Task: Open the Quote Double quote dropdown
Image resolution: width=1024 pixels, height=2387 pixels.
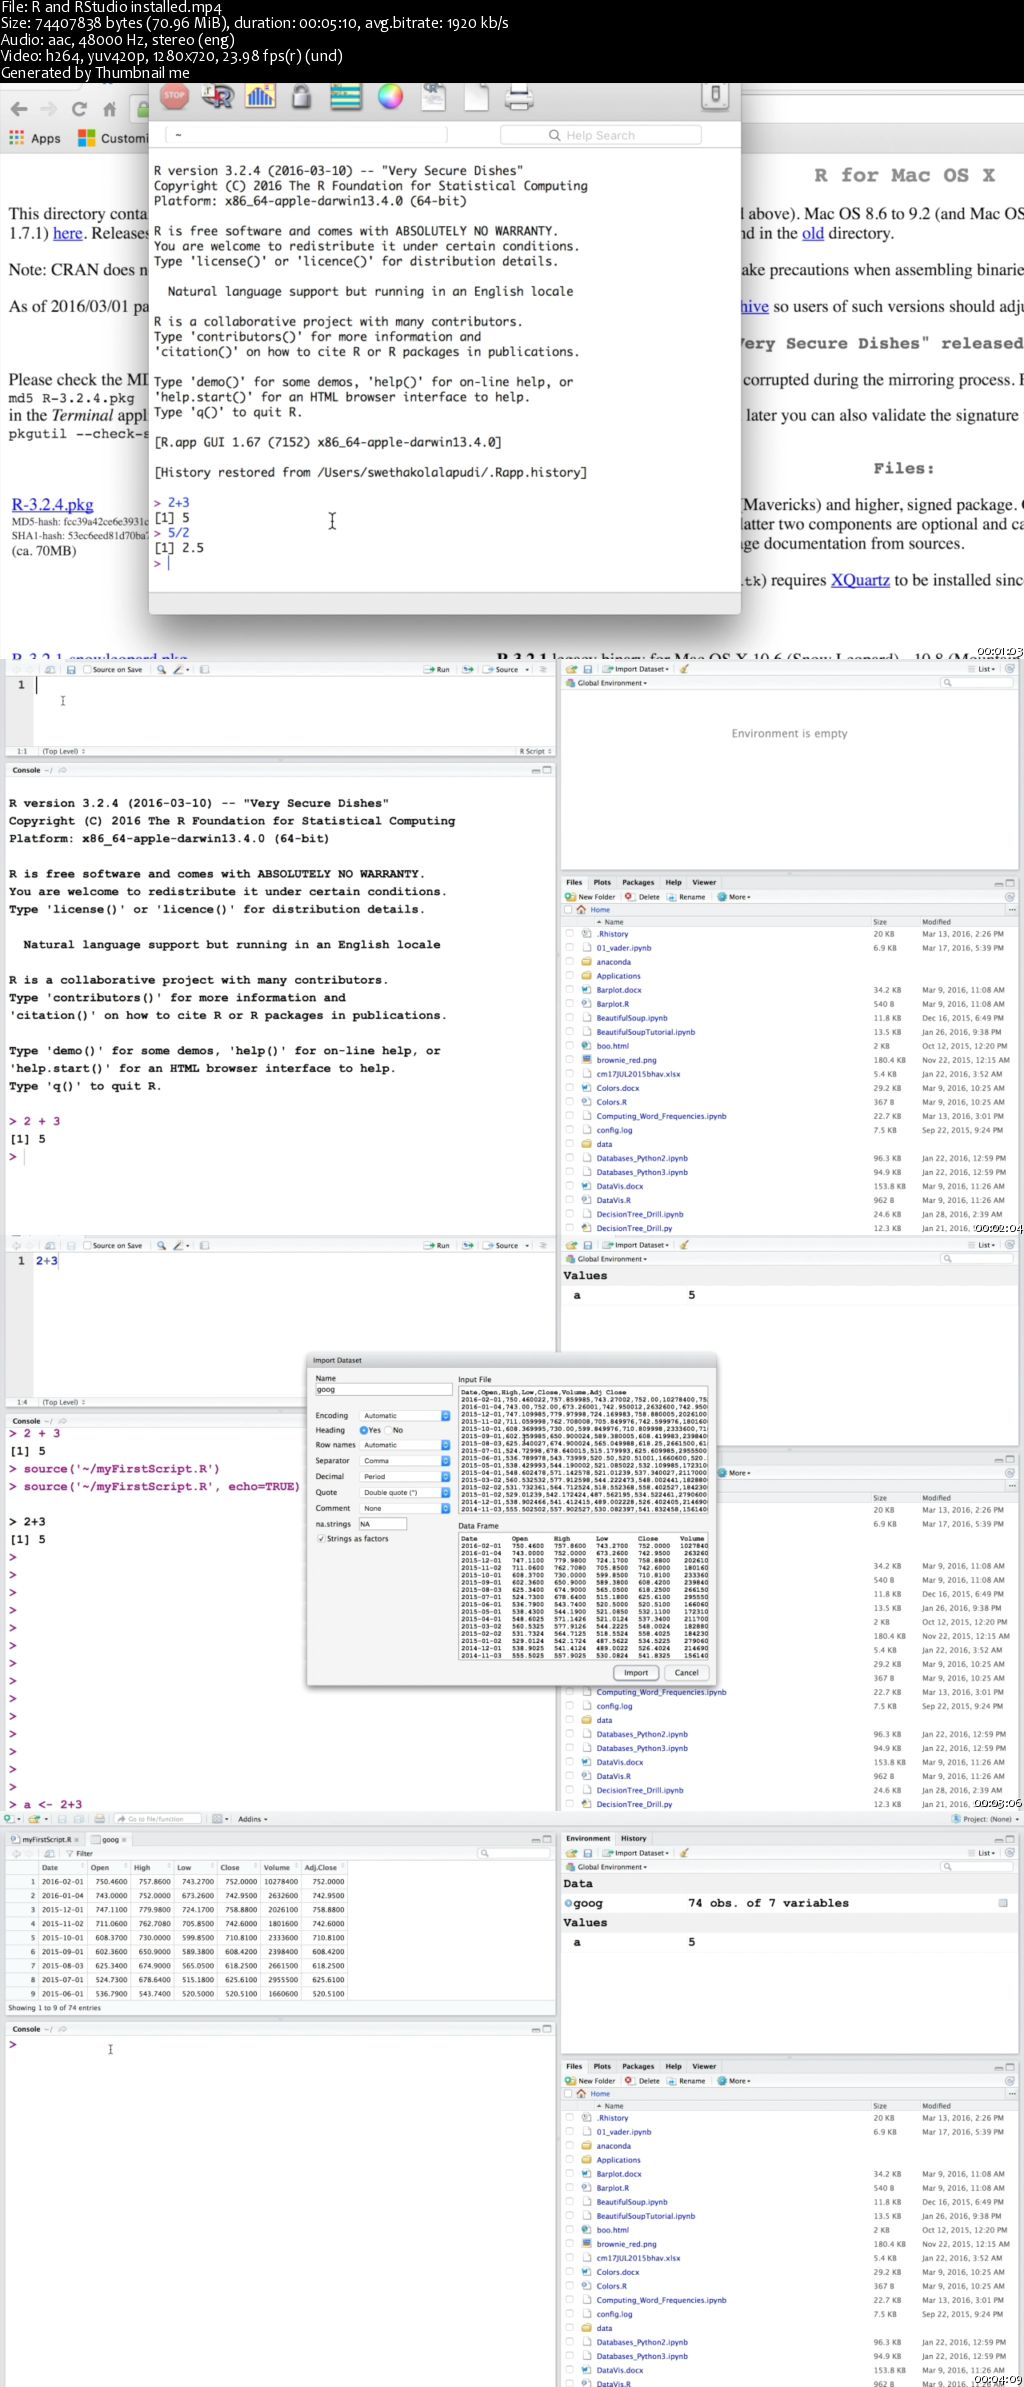Action: (405, 1492)
